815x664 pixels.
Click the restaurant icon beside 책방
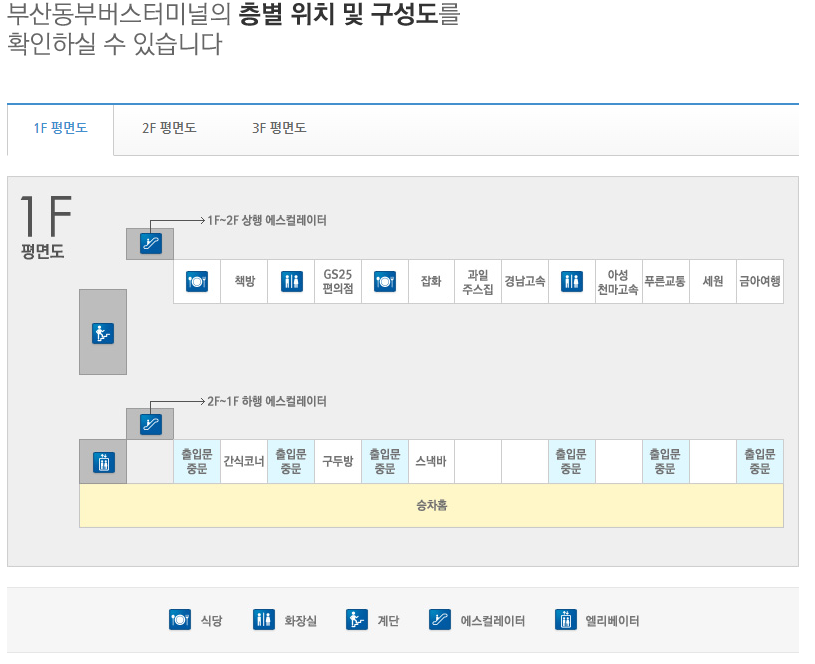pyautogui.click(x=196, y=281)
